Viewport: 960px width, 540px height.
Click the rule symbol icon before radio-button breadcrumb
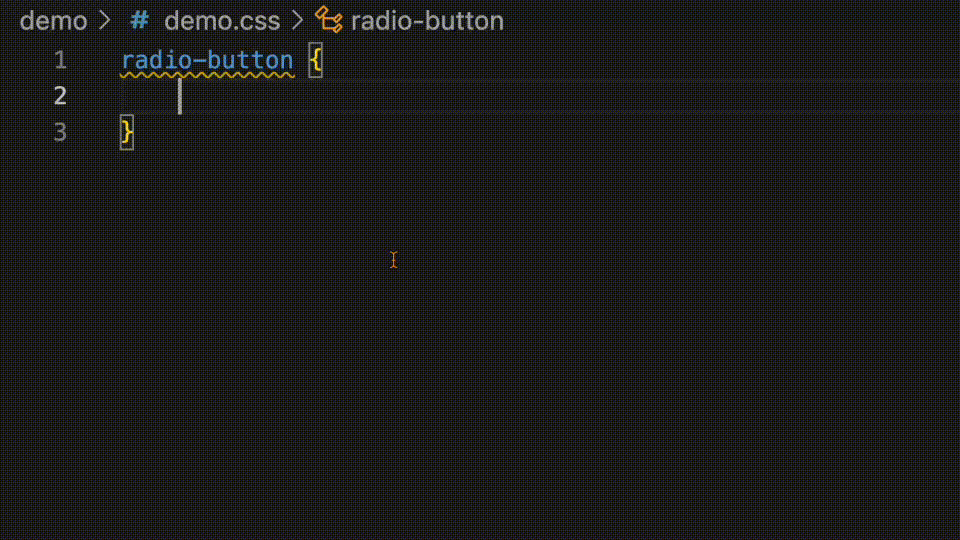point(329,20)
